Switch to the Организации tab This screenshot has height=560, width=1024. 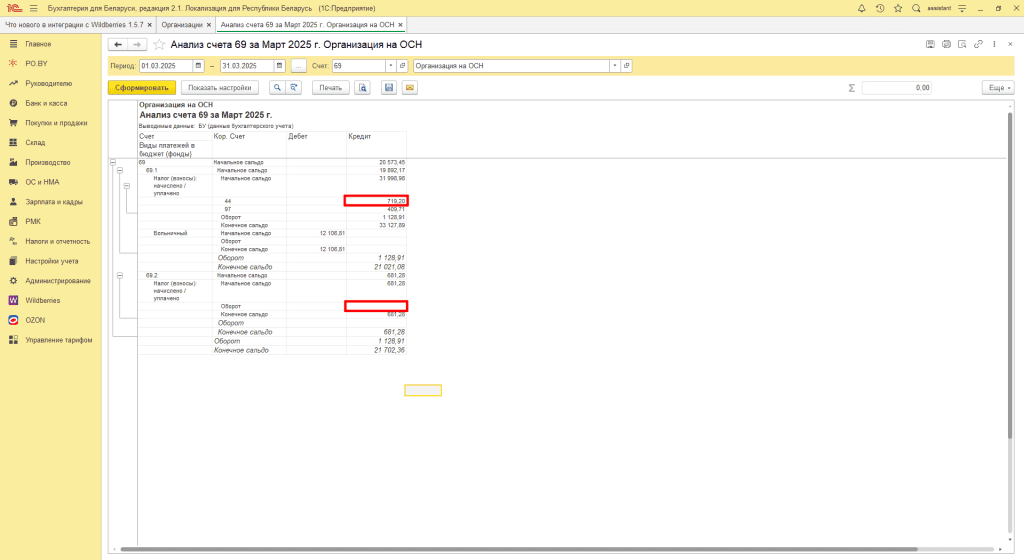(x=183, y=23)
